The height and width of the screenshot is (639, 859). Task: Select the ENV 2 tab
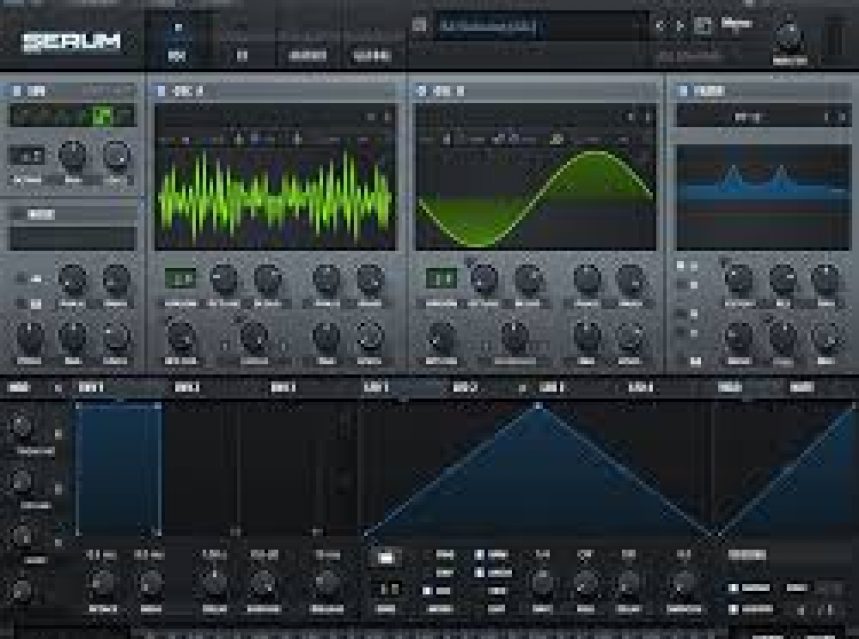[x=187, y=388]
